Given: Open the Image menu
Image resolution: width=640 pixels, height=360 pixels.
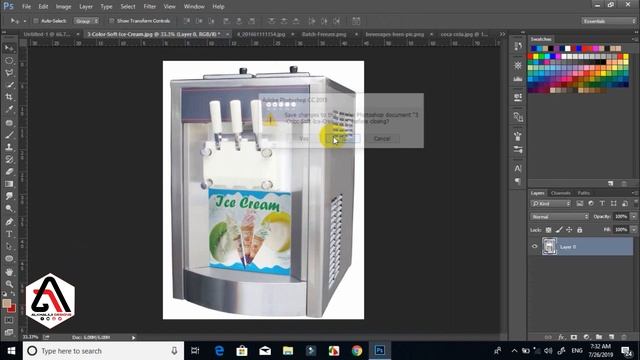Looking at the screenshot, I should coord(63,7).
